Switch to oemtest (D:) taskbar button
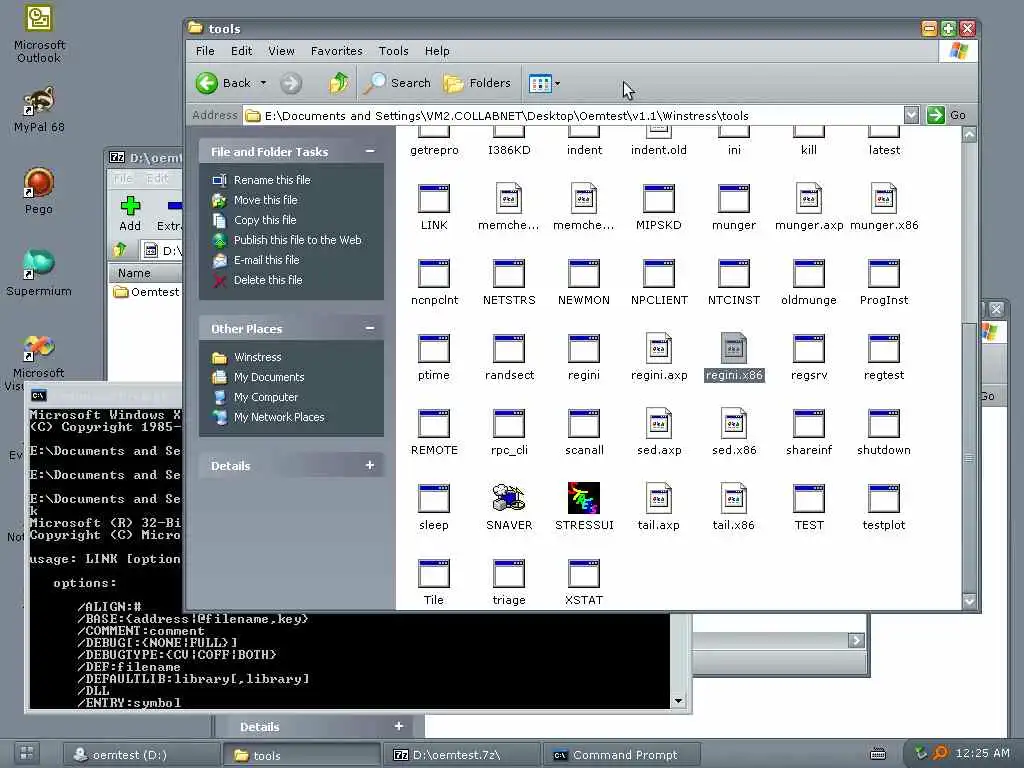Screen dimensions: 1024x768 click(x=141, y=755)
